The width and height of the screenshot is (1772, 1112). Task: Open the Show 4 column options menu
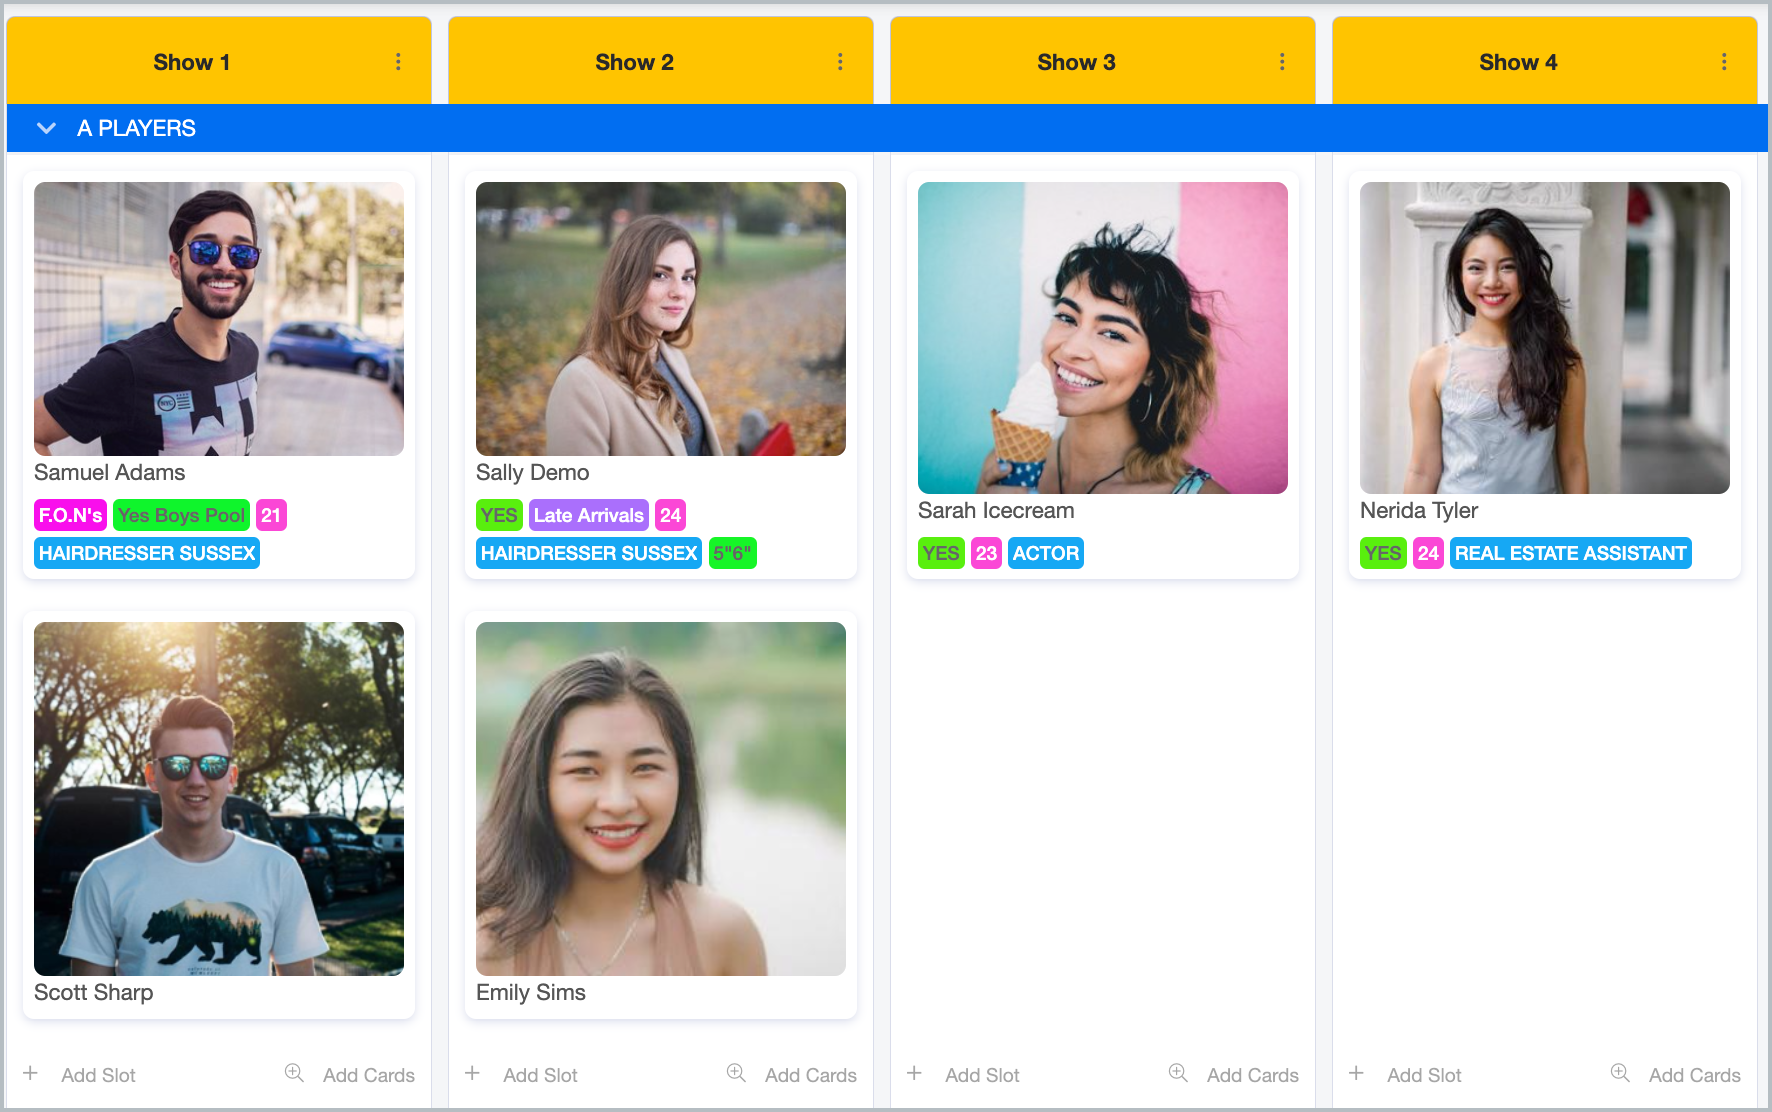click(x=1724, y=62)
